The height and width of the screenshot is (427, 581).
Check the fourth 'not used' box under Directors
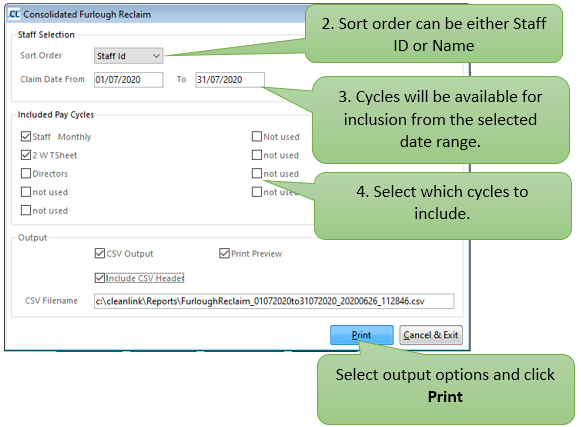pyautogui.click(x=26, y=192)
